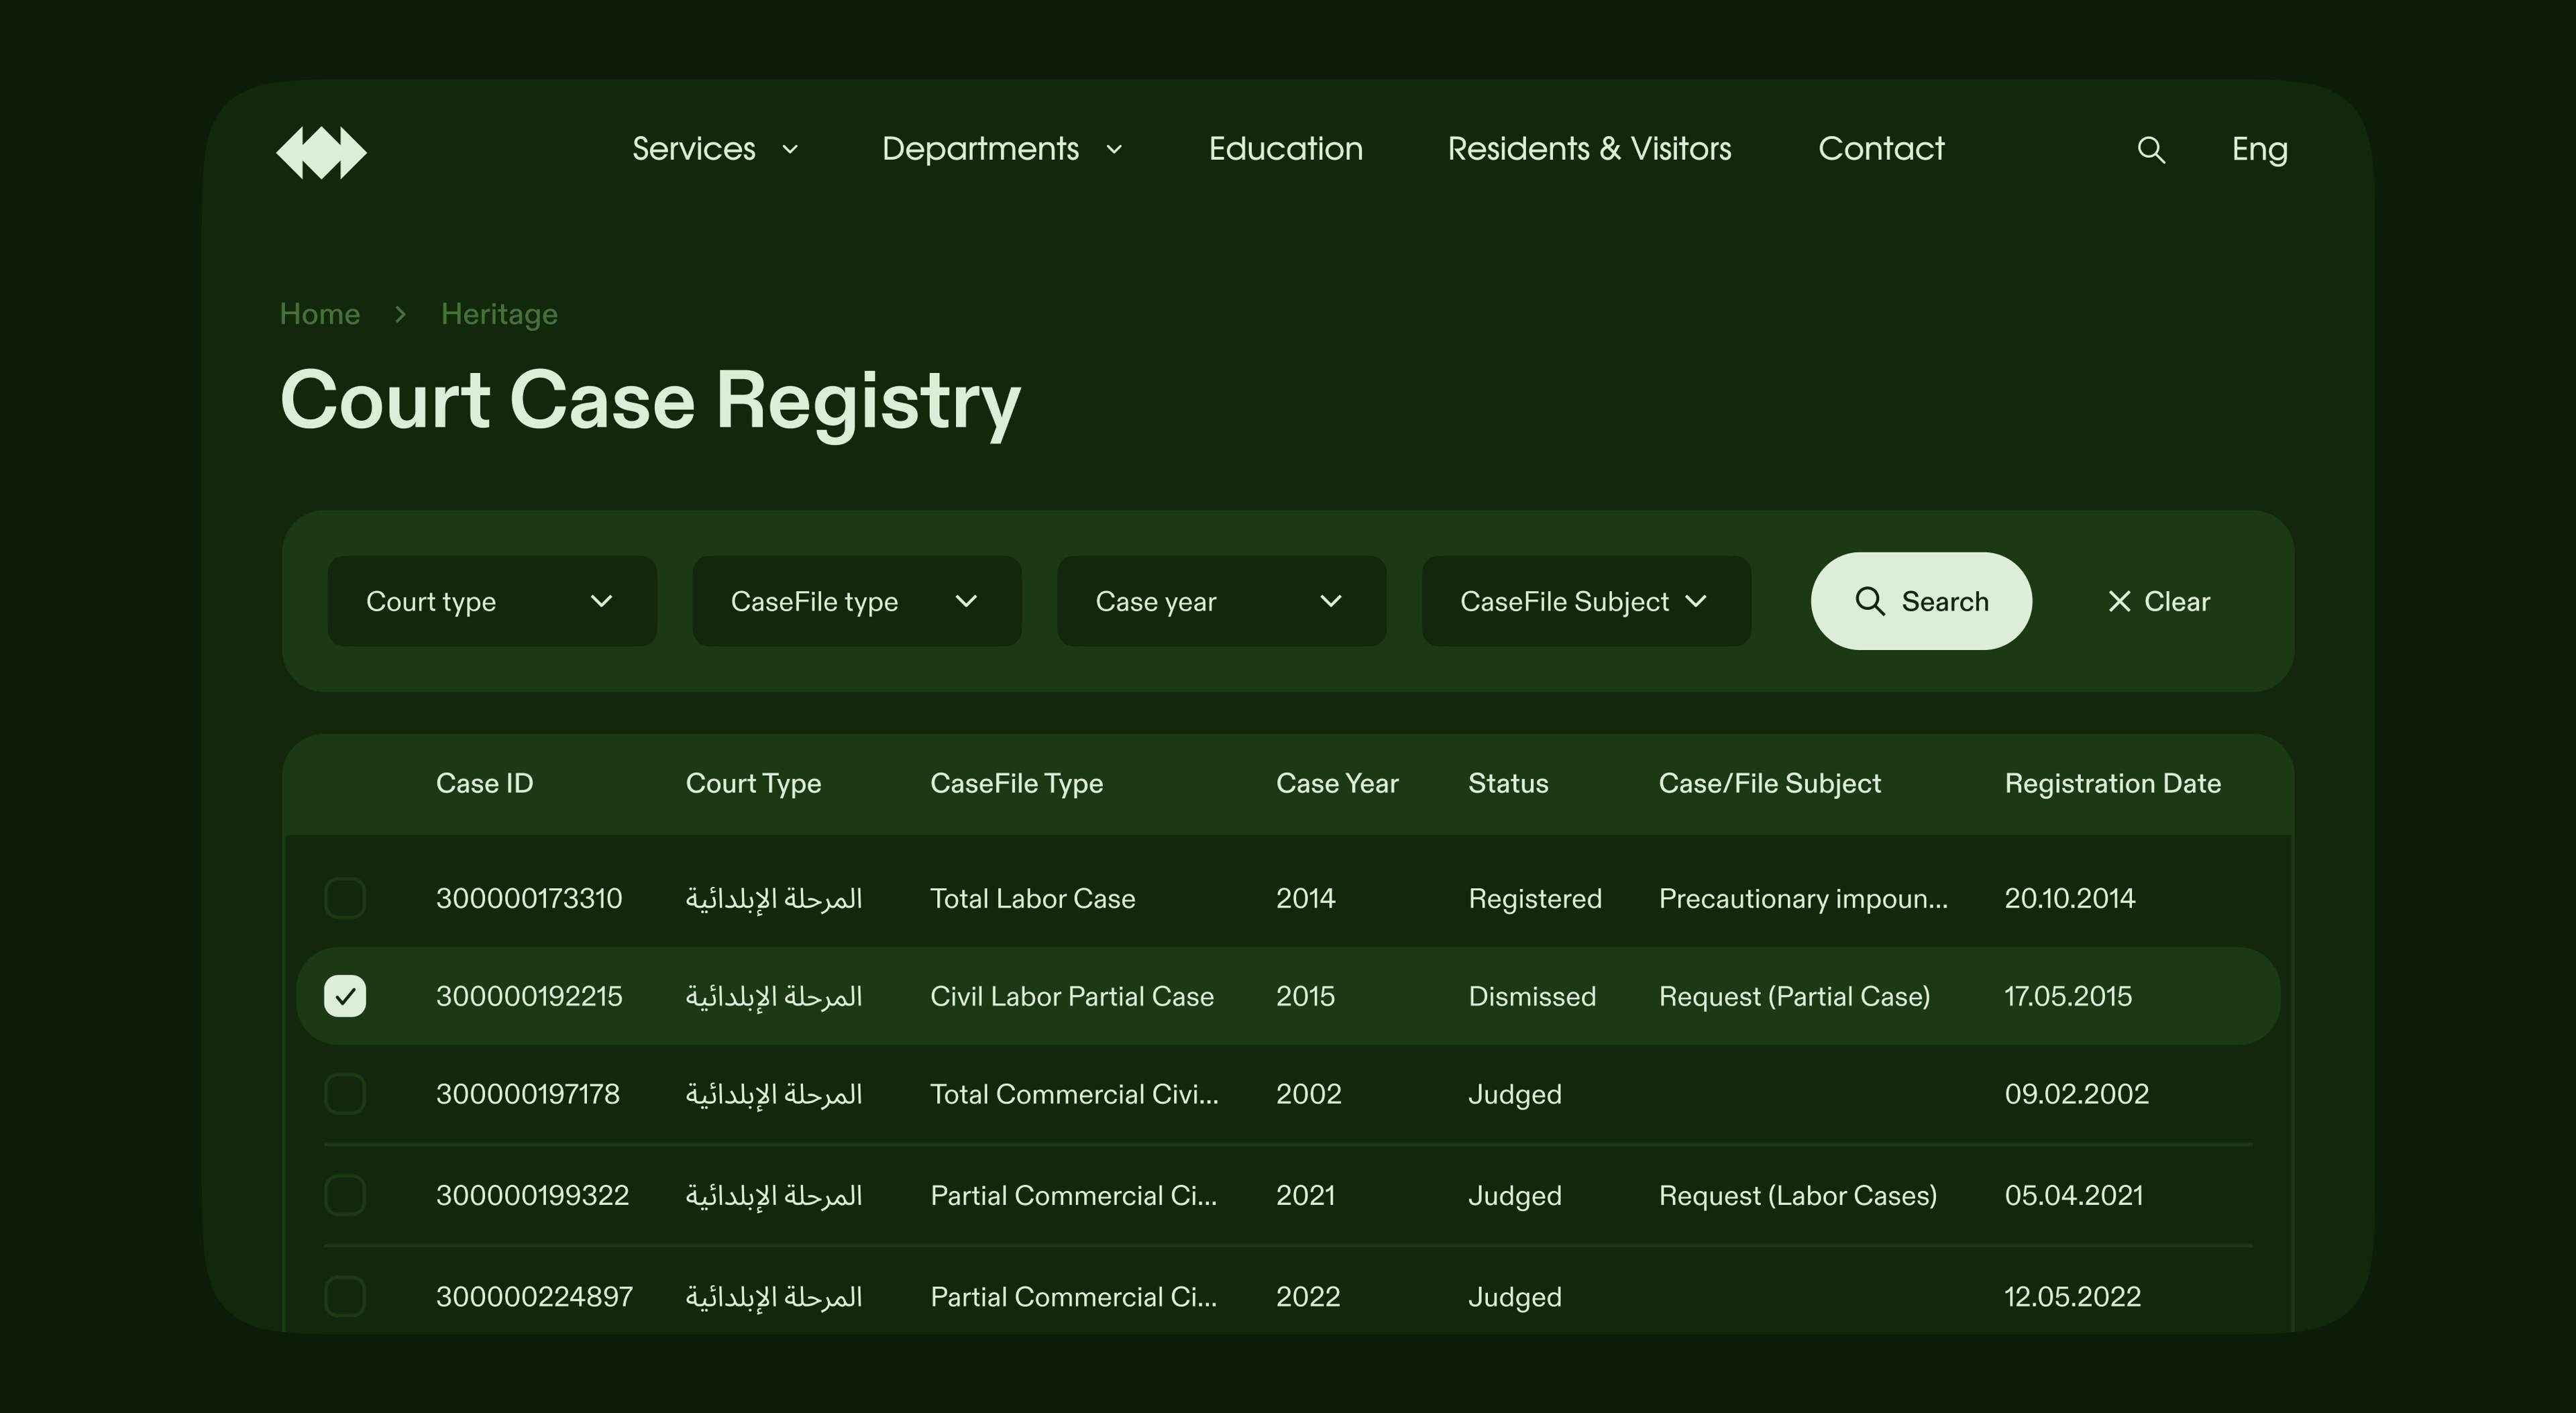Click the CaseFile Type column header
Screen dimensions: 2576x1413
[1016, 784]
